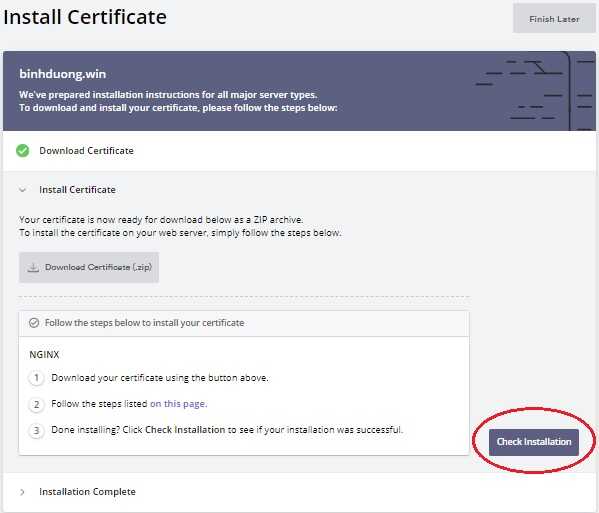Open the 'on this page' link

click(178, 404)
